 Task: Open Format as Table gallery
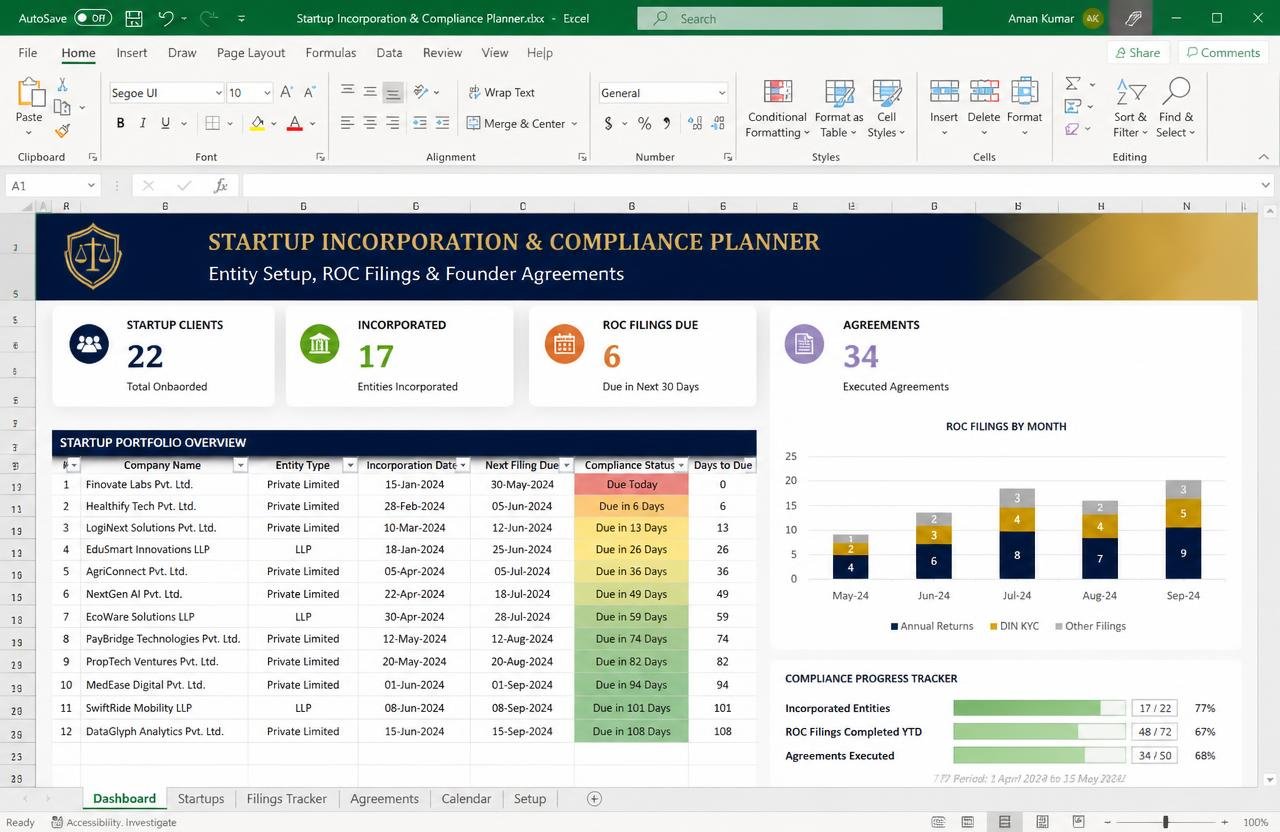(839, 109)
